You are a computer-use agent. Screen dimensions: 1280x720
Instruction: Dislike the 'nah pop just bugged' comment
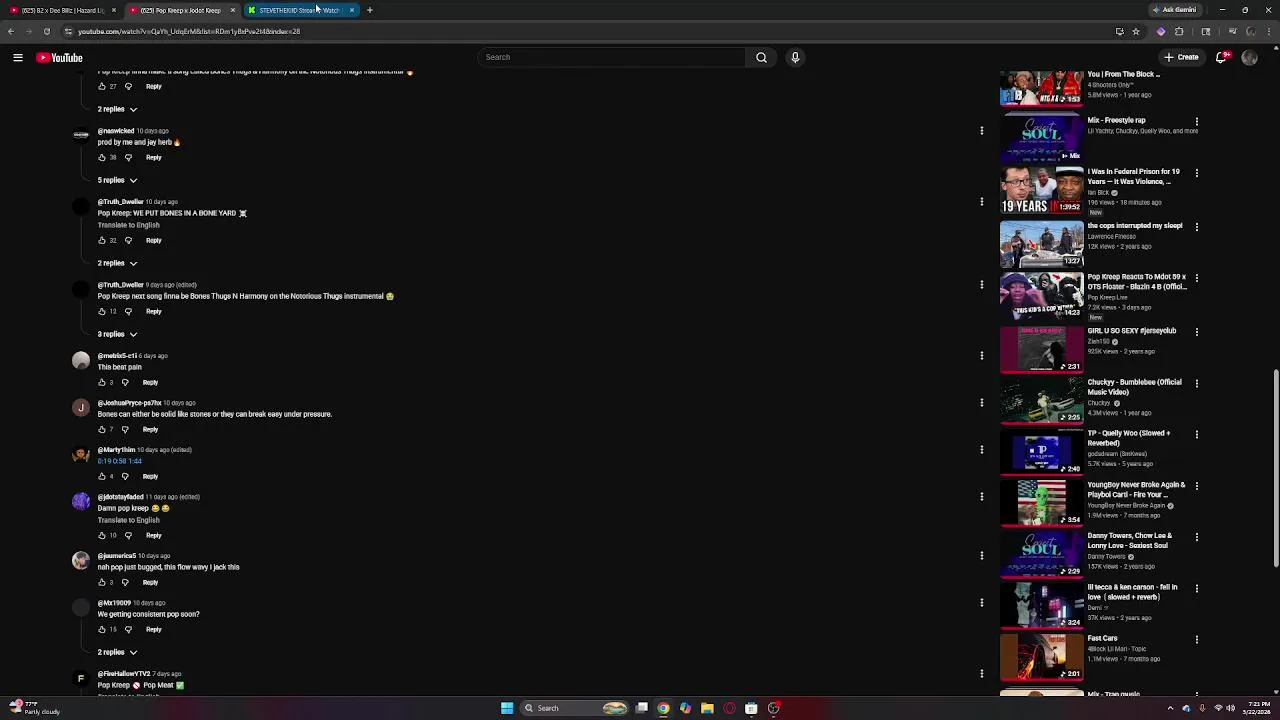pos(125,582)
